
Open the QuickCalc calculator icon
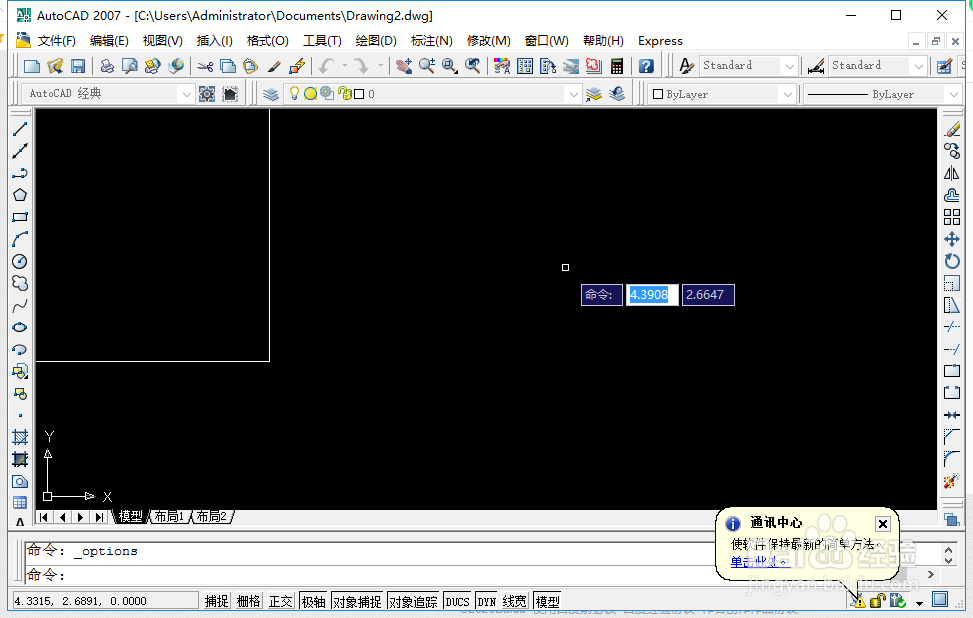tap(617, 66)
